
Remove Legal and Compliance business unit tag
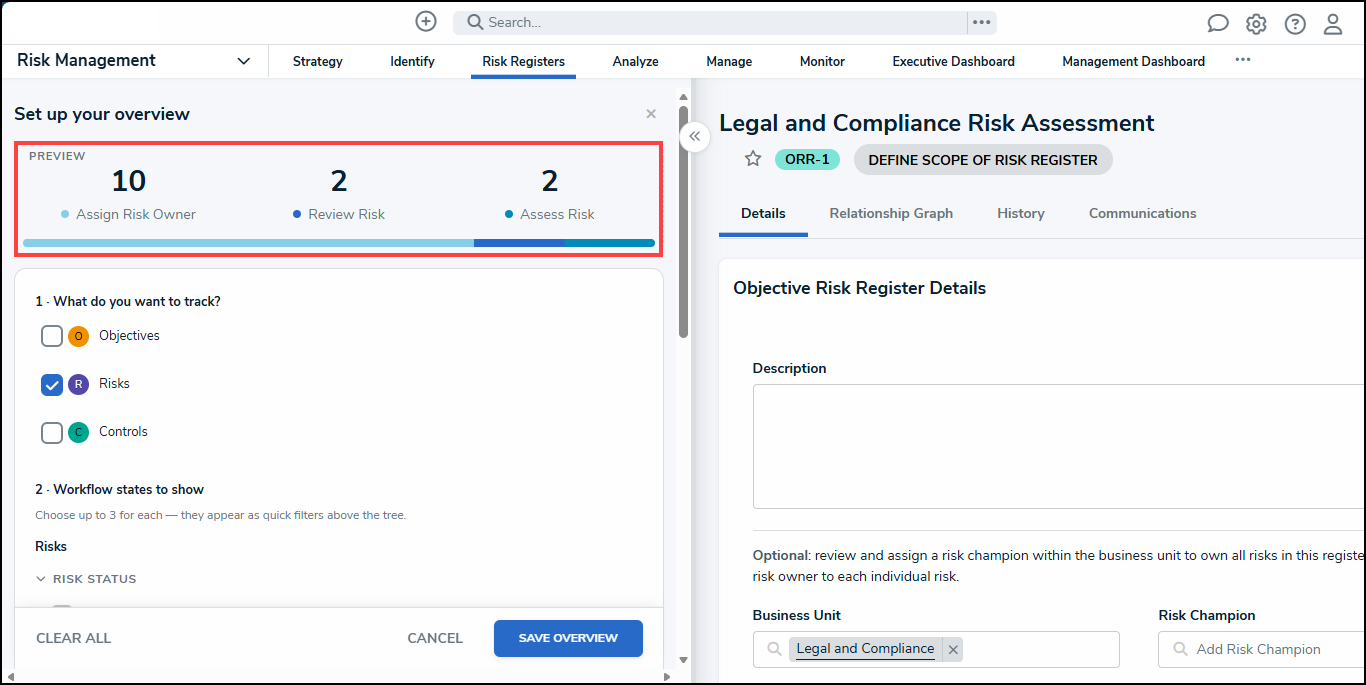click(x=953, y=649)
